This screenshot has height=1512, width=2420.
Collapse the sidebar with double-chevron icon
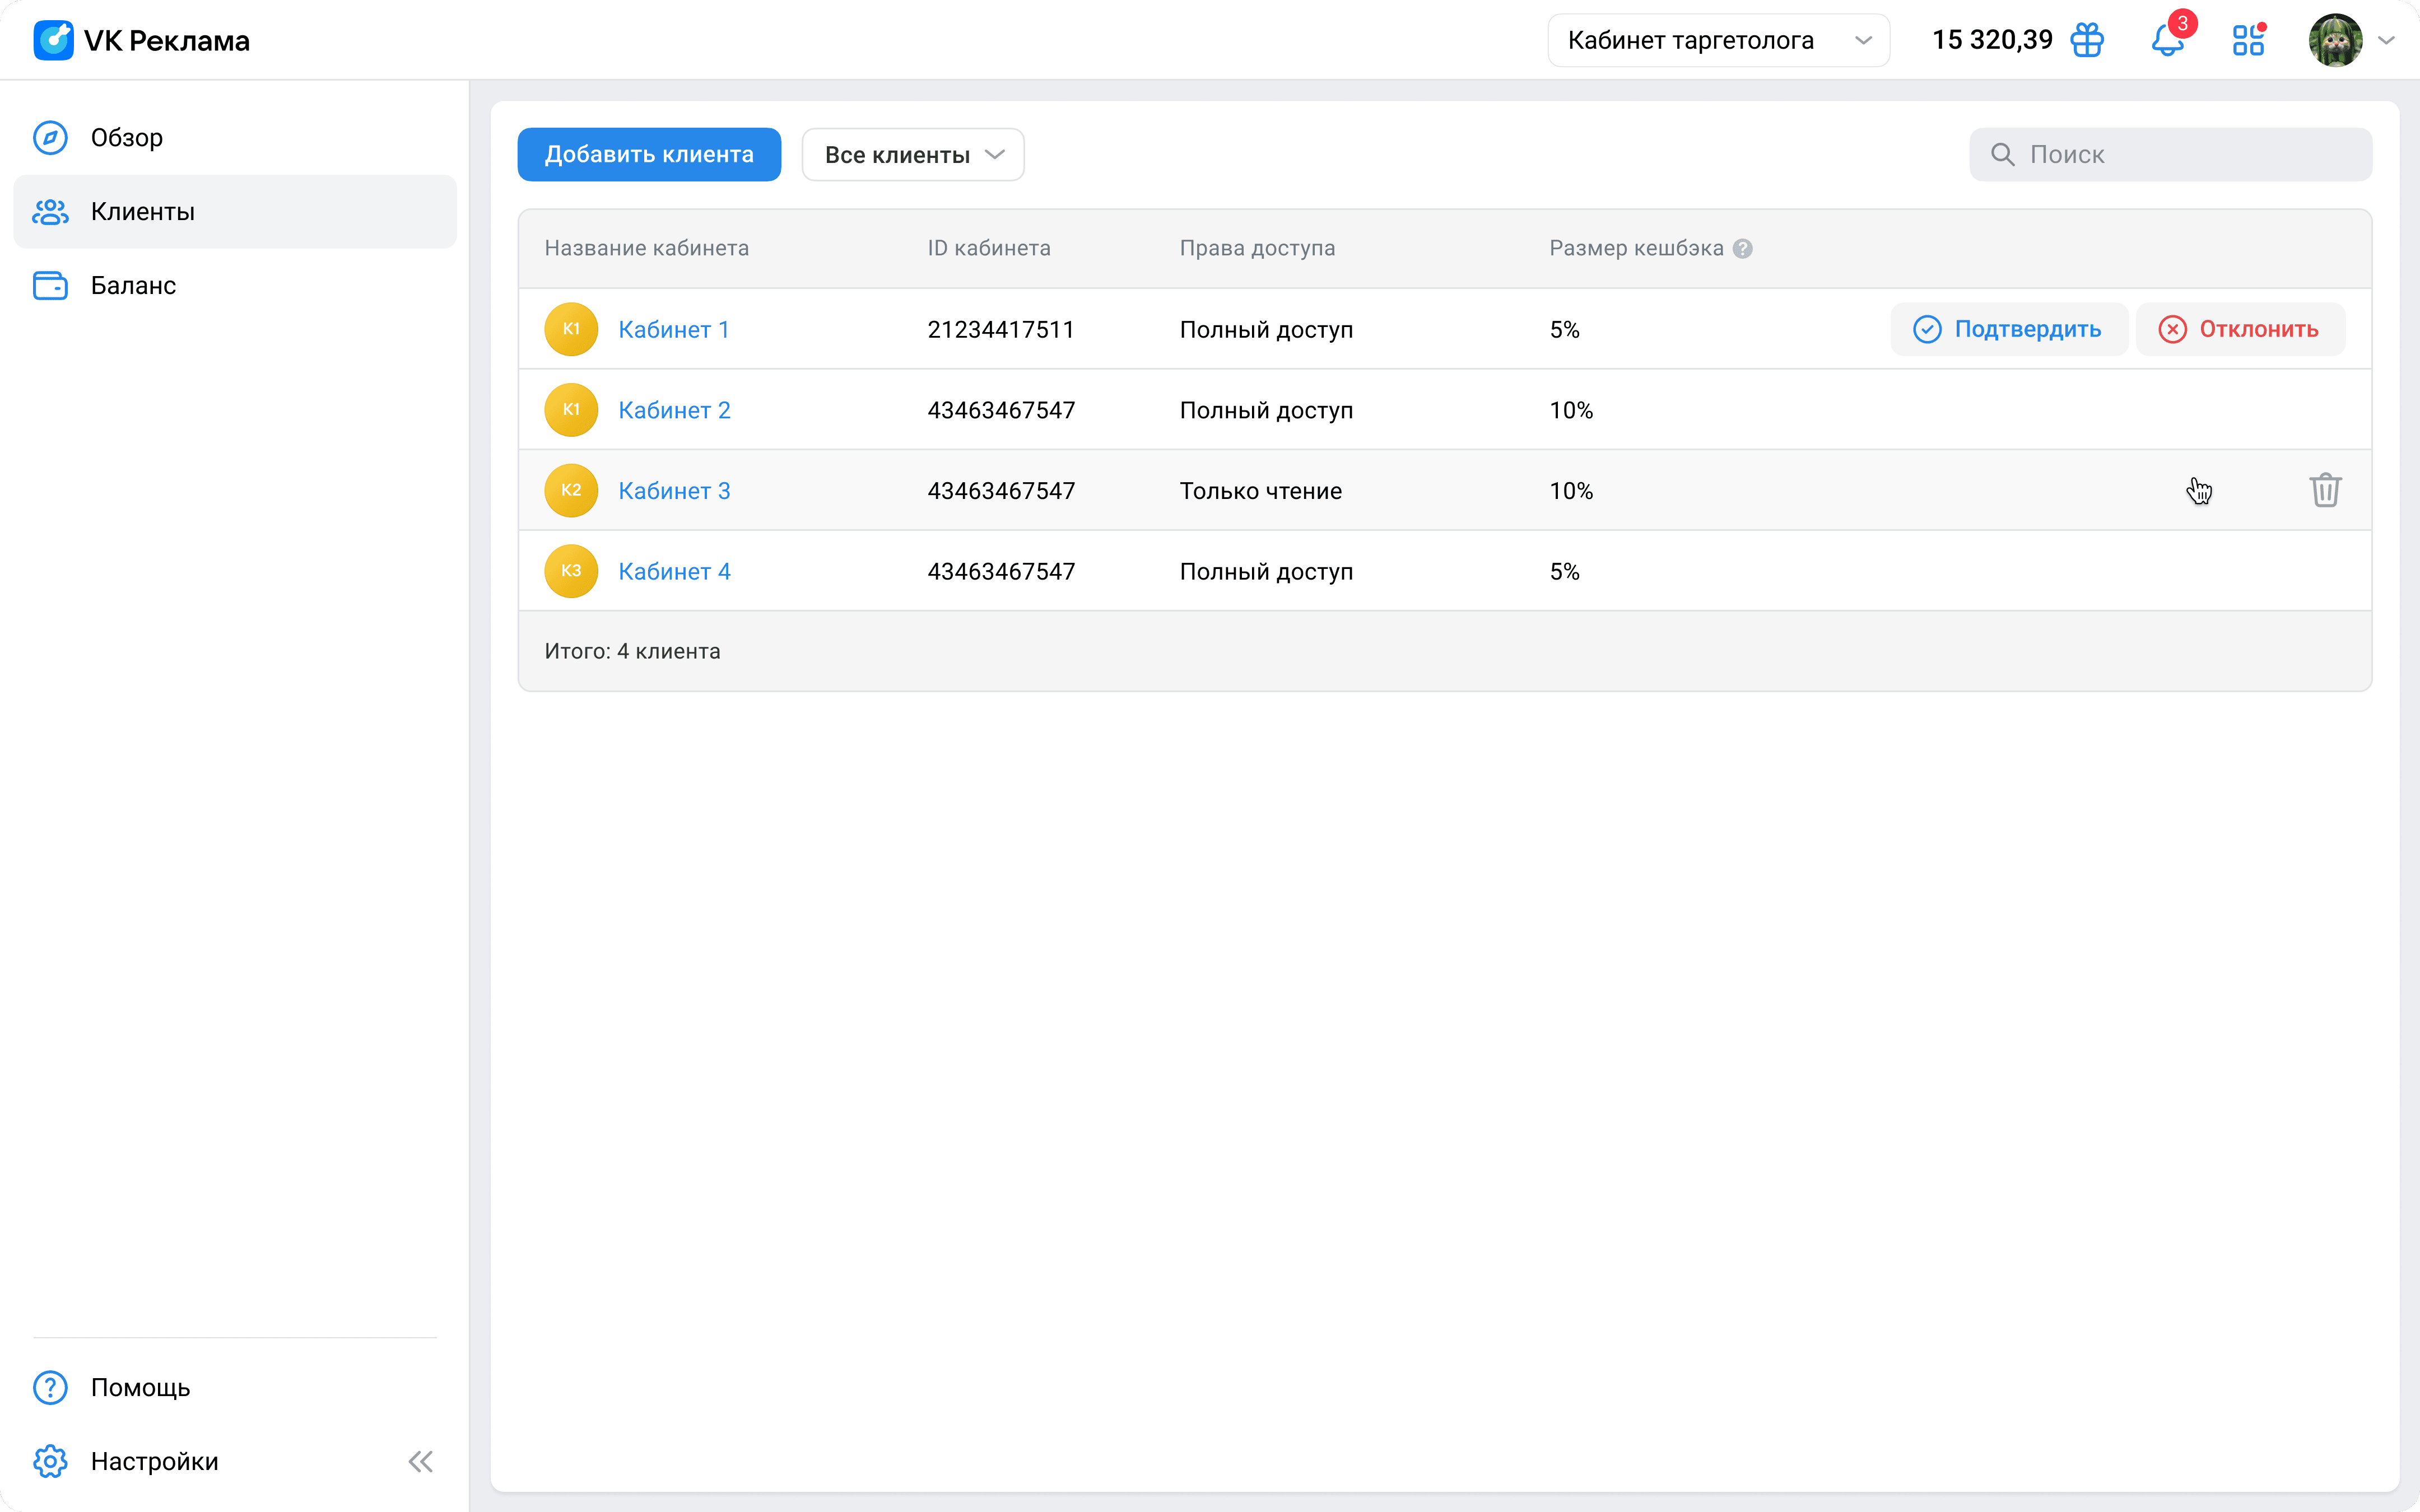(x=421, y=1461)
